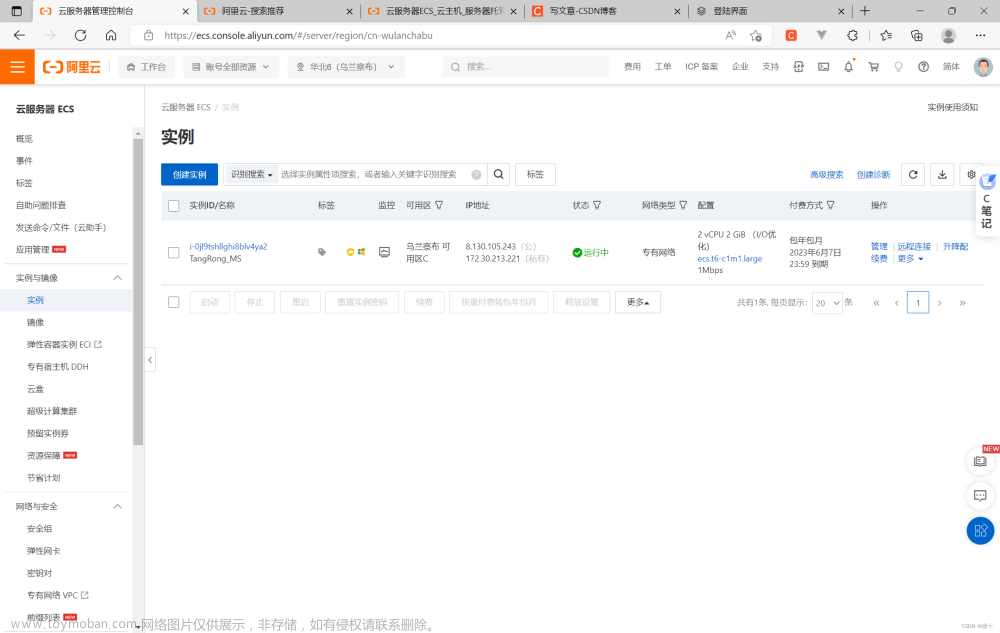Screen dimensions: 1000x633
Task: Open the account resources dropdown
Action: click(x=231, y=67)
